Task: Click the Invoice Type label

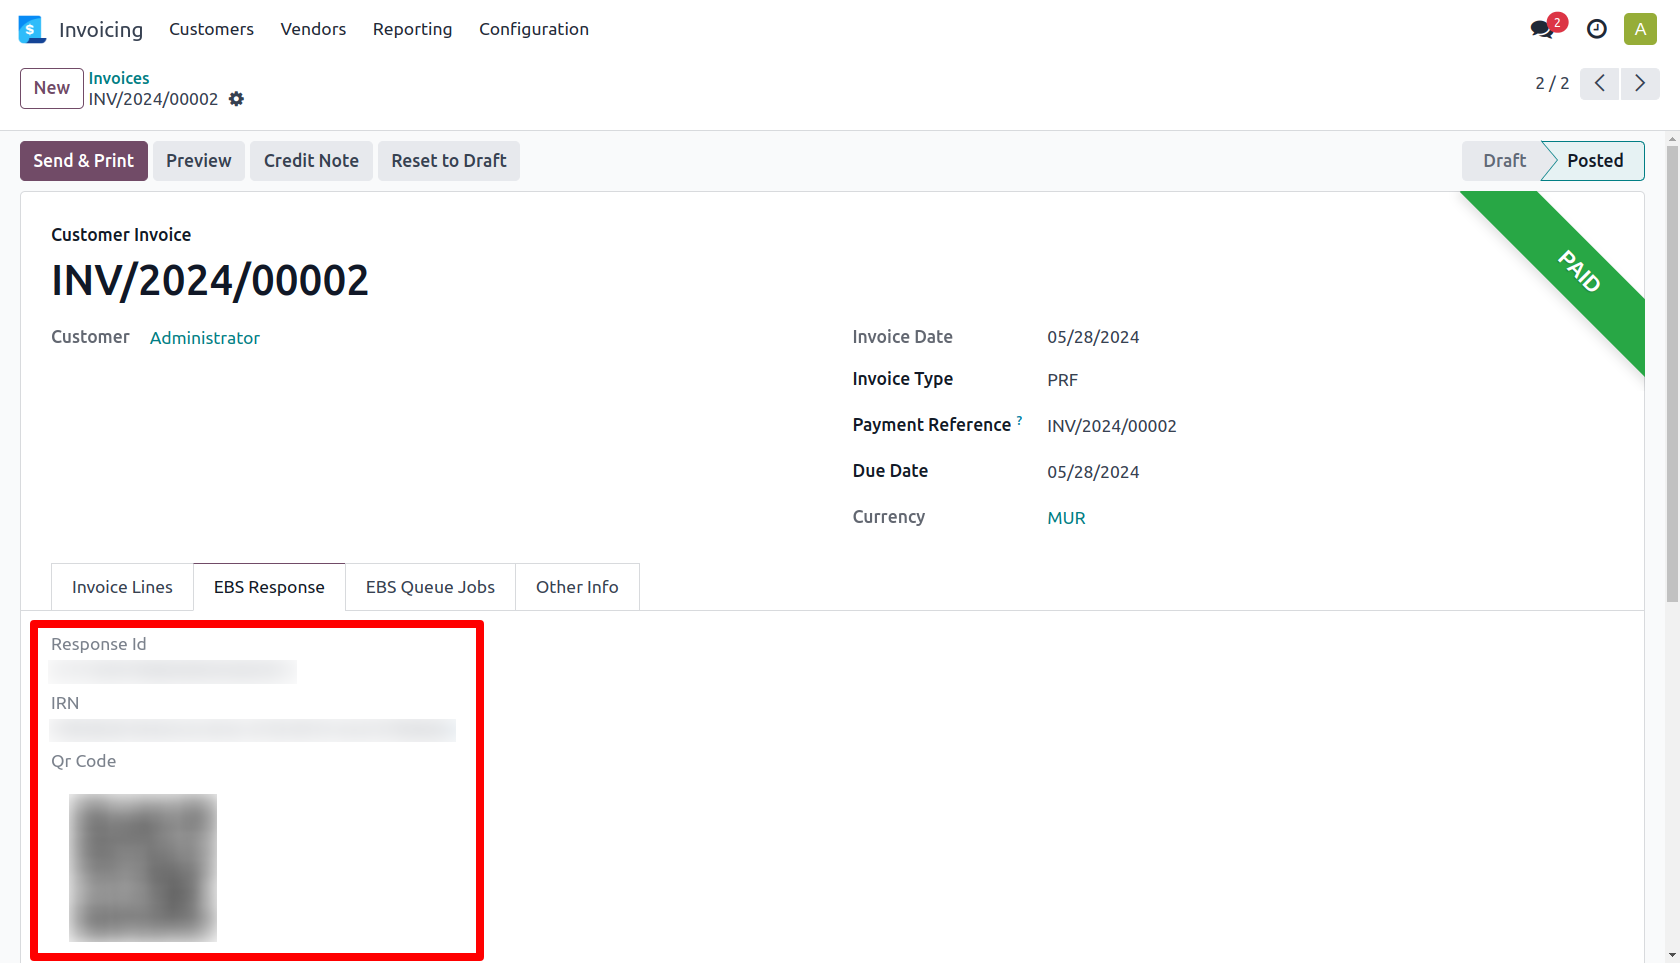Action: (903, 379)
